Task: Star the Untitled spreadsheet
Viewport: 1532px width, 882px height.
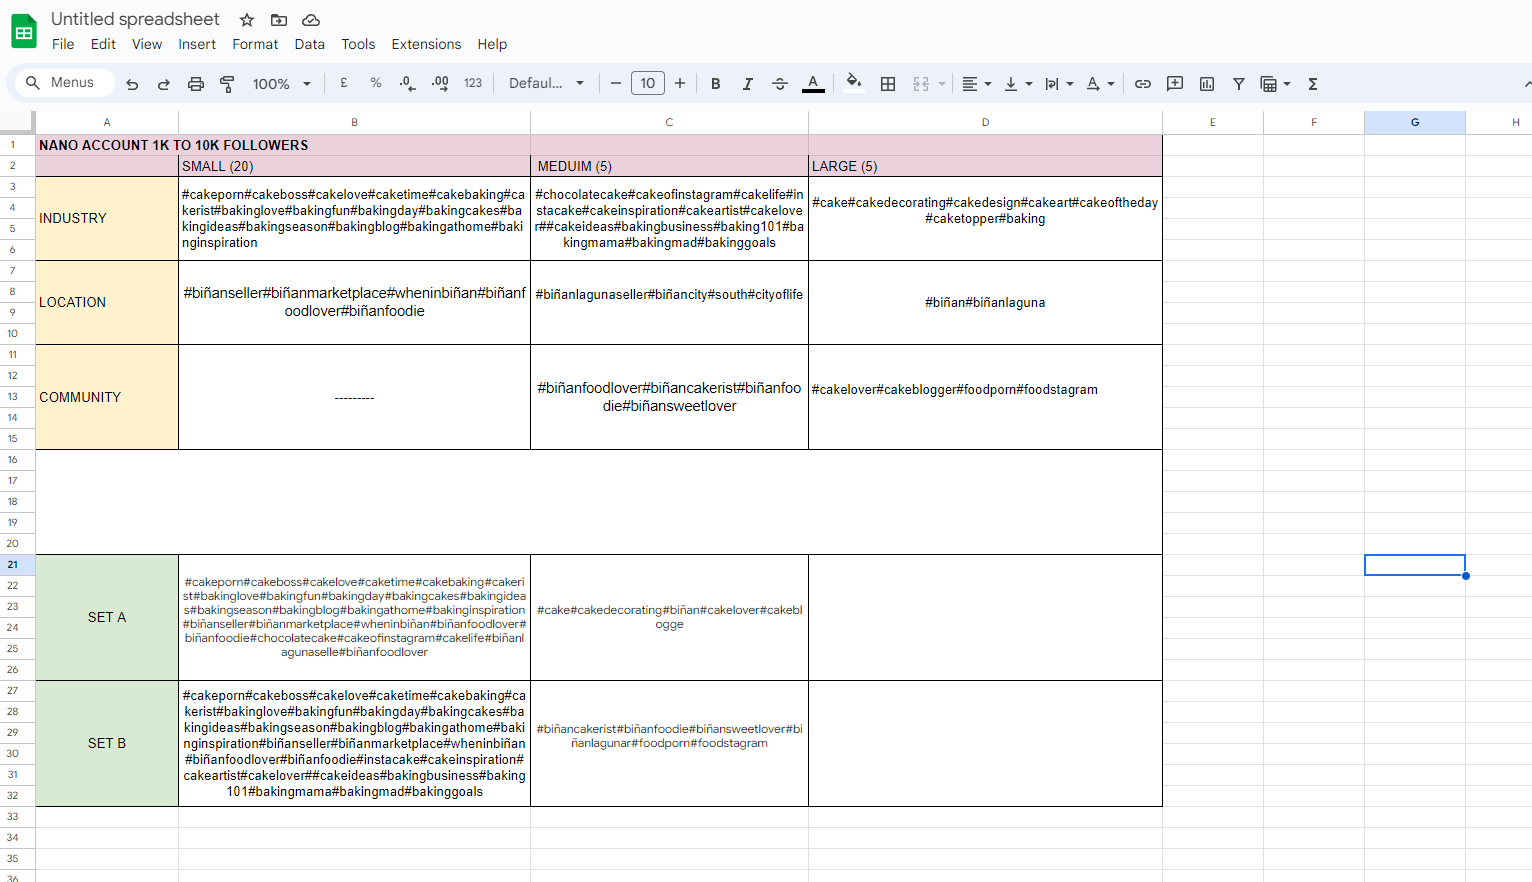Action: tap(247, 20)
